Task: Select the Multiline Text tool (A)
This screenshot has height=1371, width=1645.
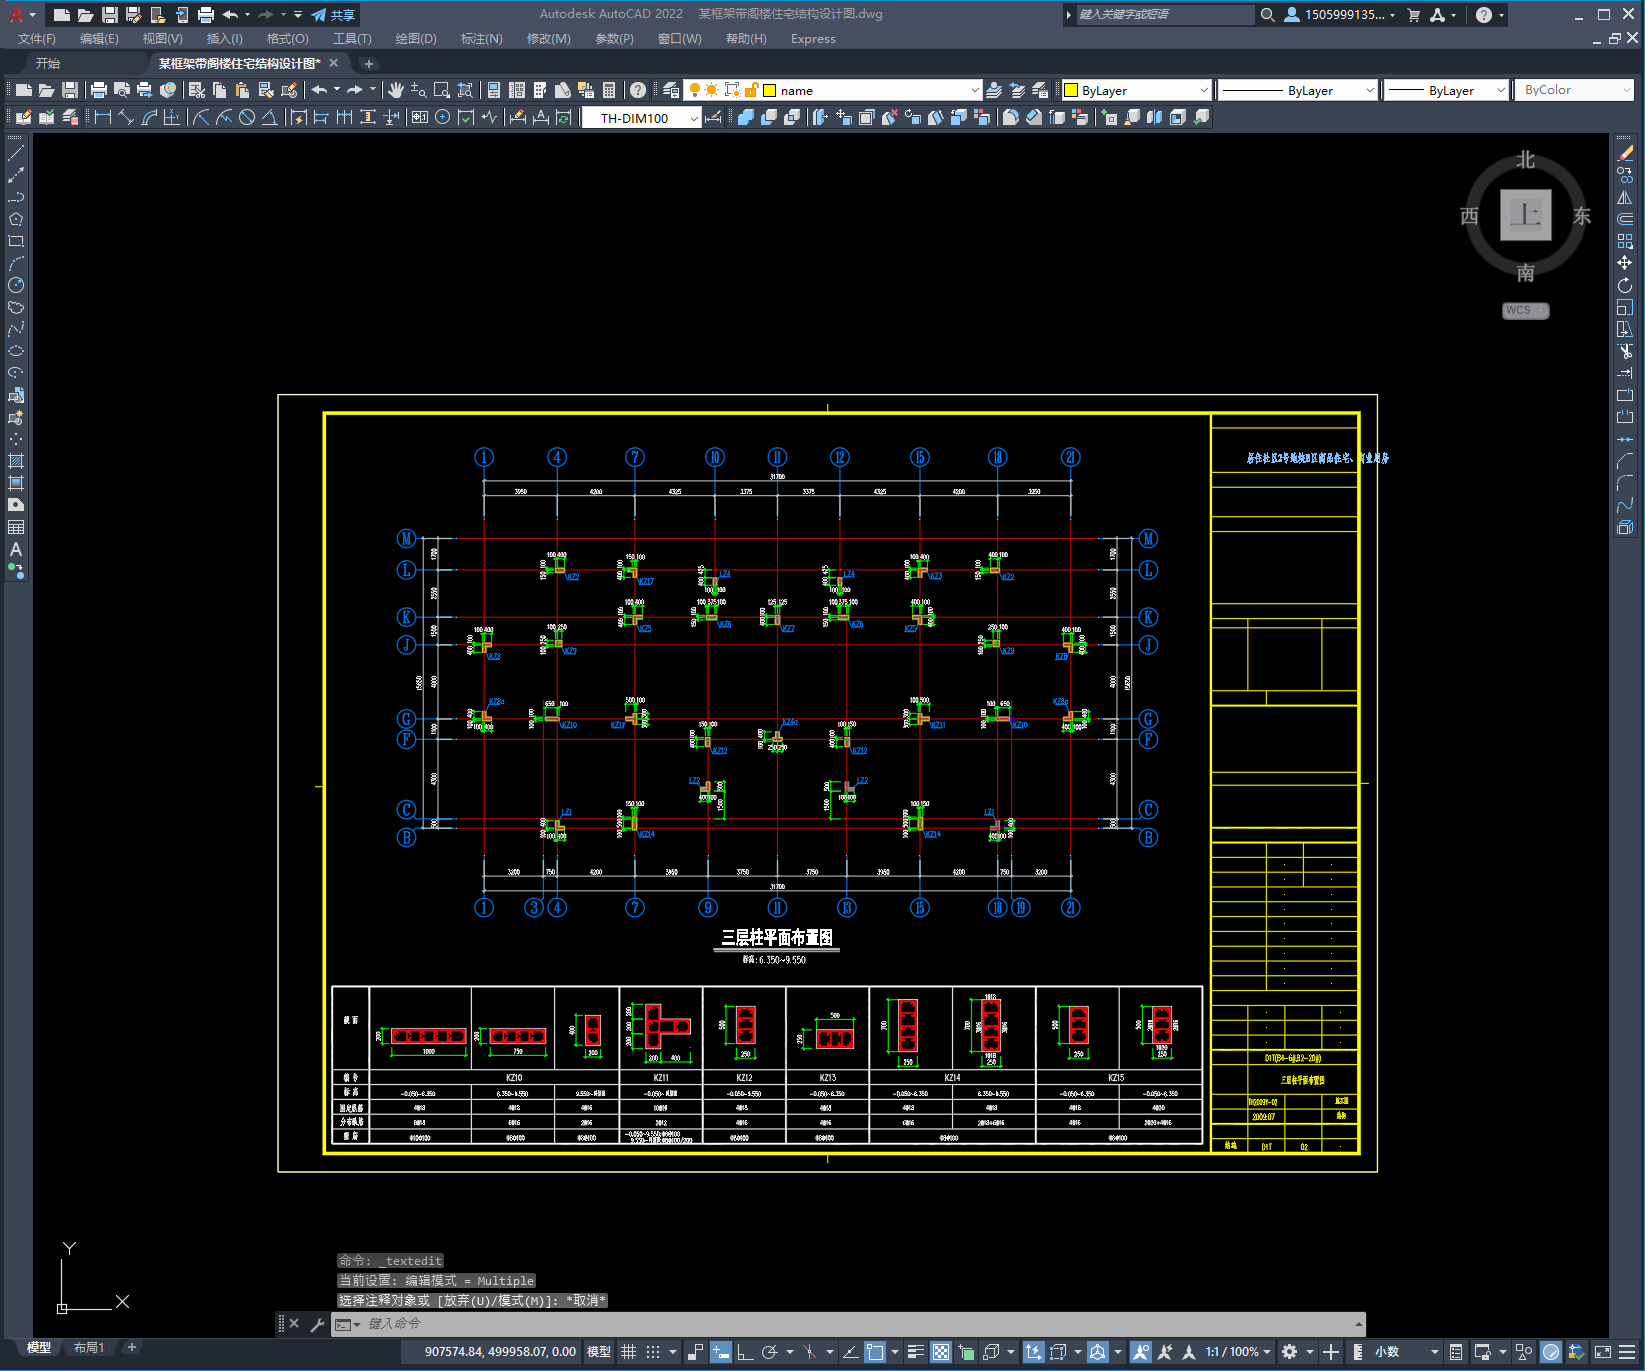Action: 16,549
